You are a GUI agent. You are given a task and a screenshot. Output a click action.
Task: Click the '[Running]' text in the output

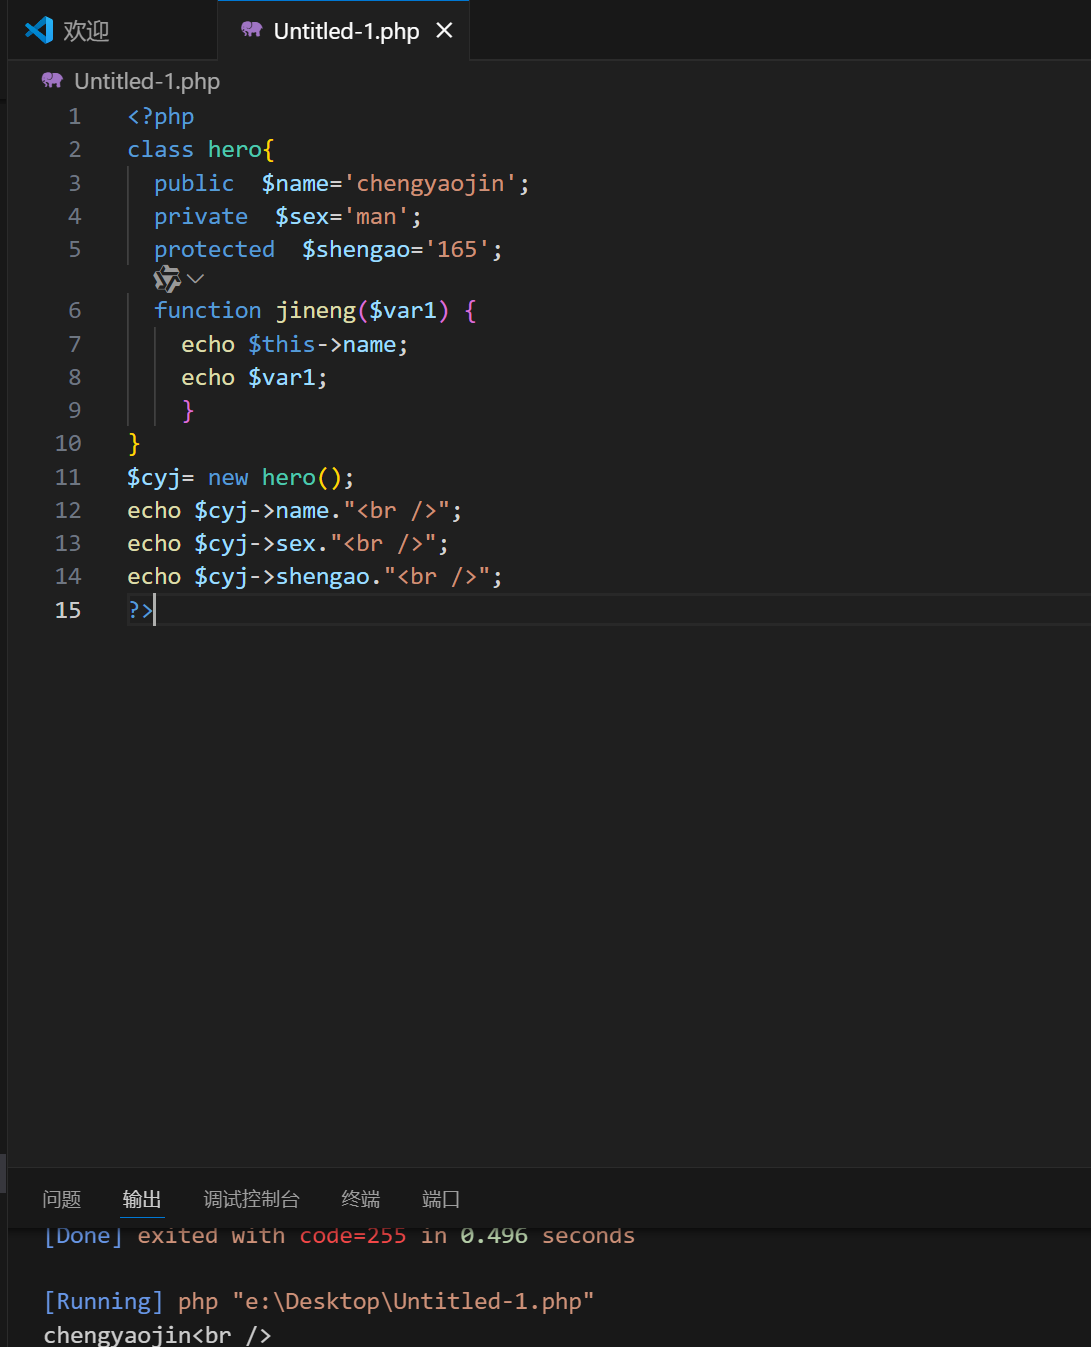tap(104, 1302)
